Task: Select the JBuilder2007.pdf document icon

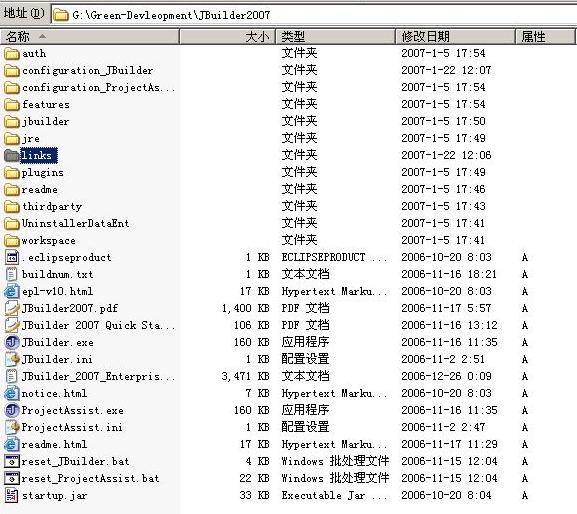Action: (x=12, y=309)
